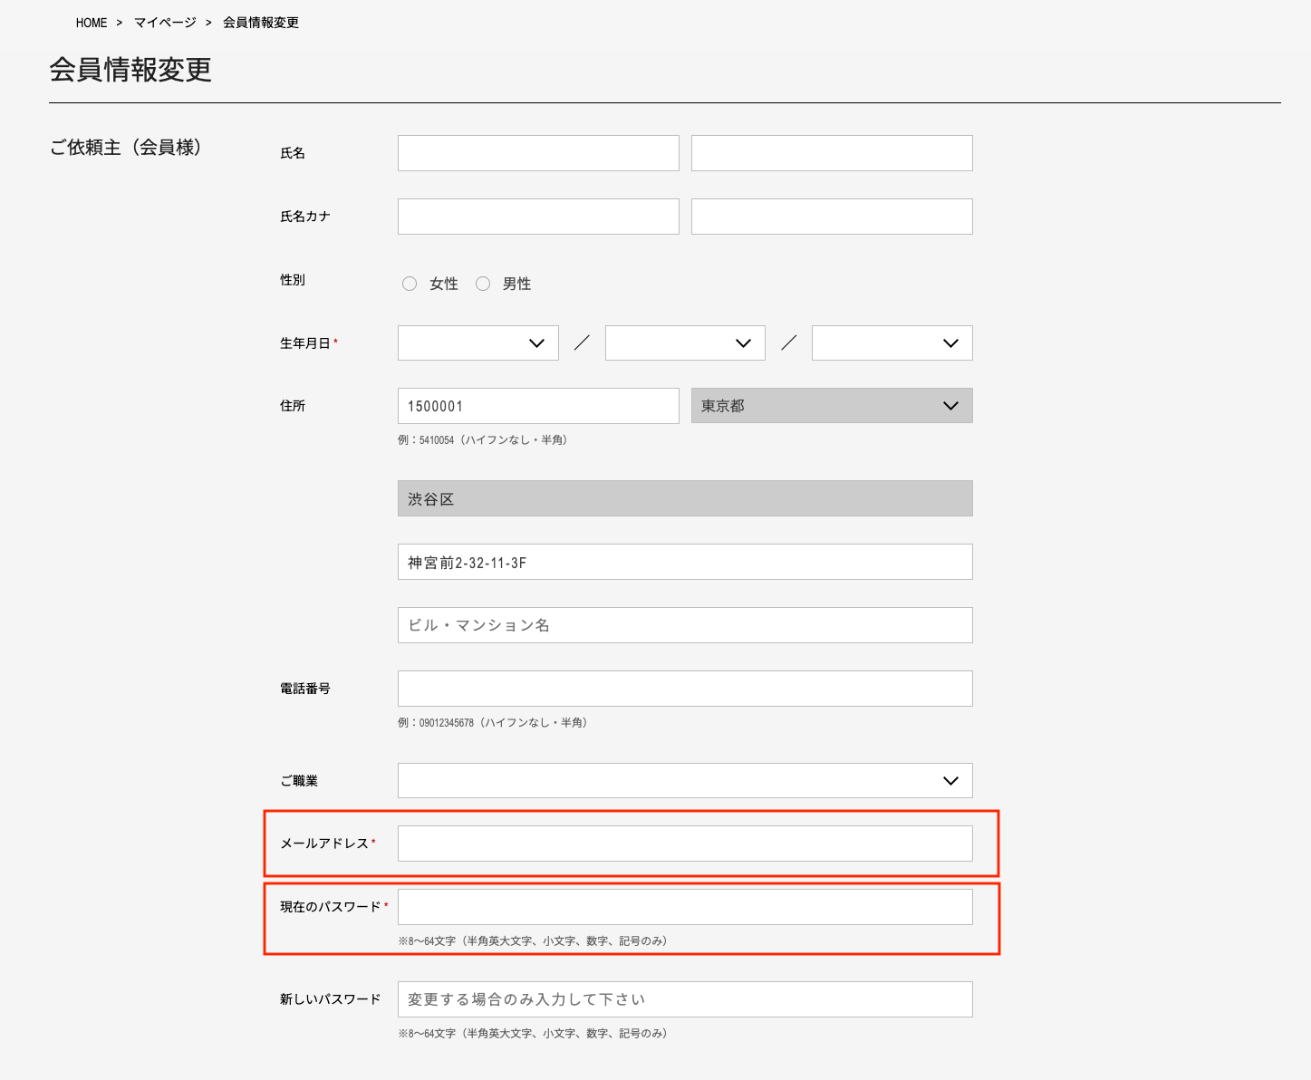The height and width of the screenshot is (1080, 1311).
Task: Focus the 電話番号 phone number field
Action: click(x=685, y=689)
